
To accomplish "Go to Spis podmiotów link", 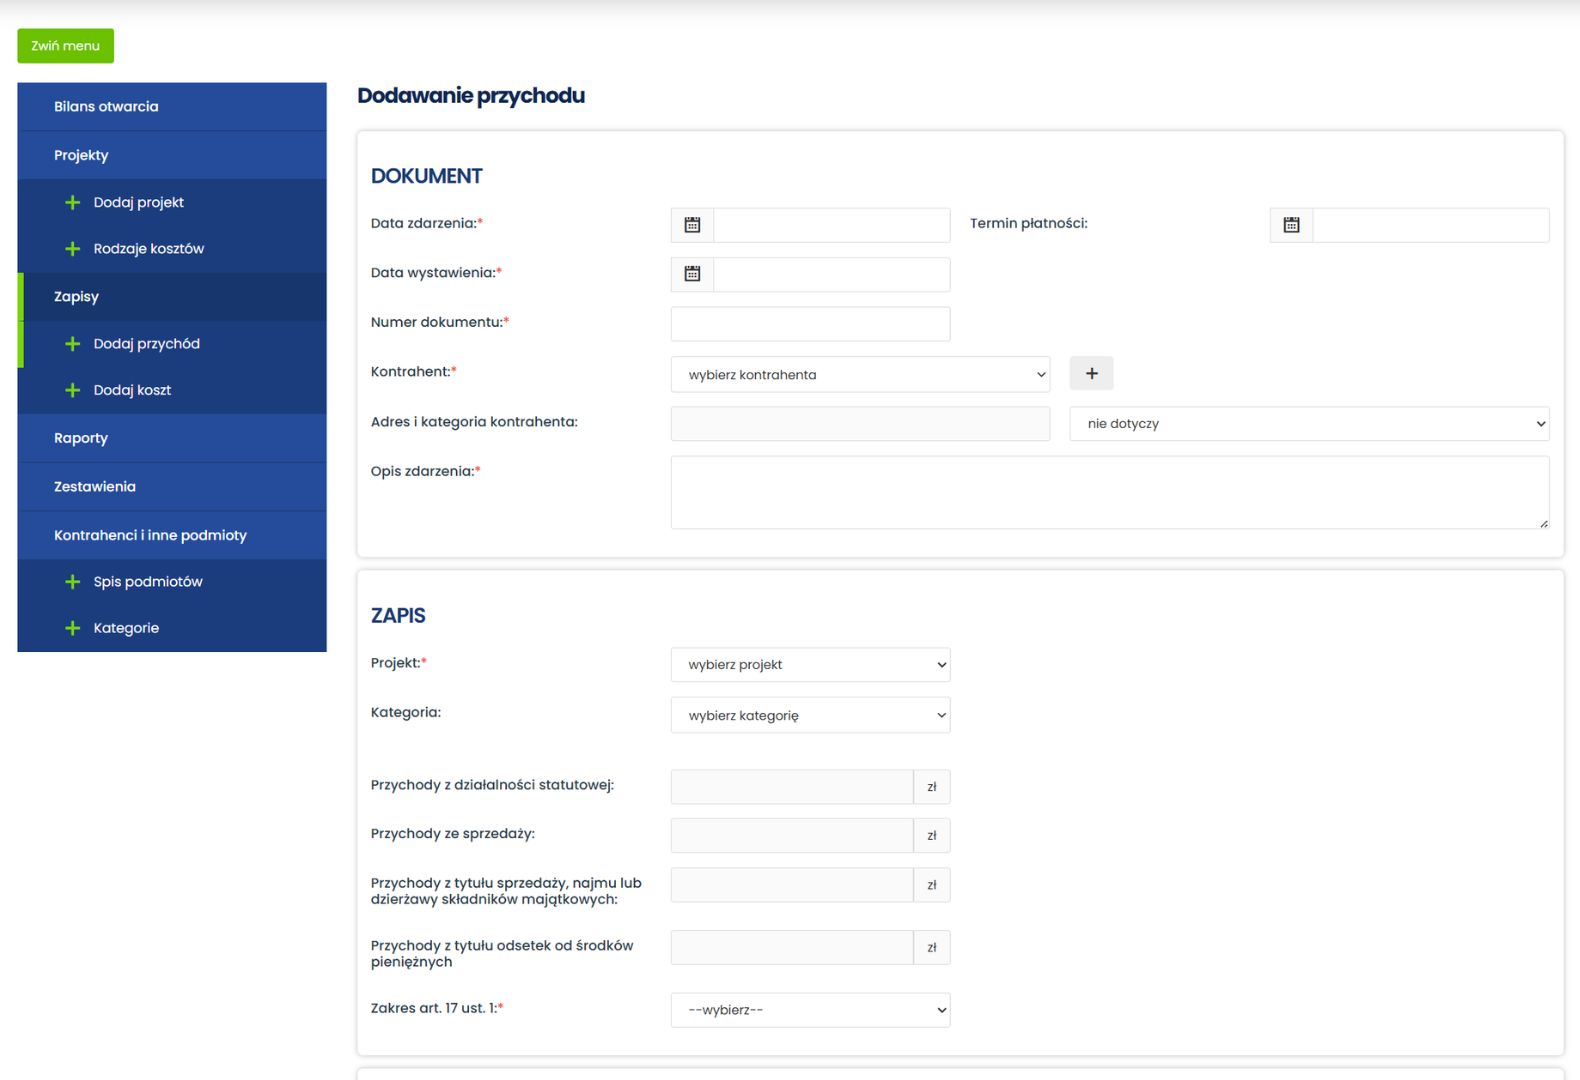I will (x=148, y=582).
